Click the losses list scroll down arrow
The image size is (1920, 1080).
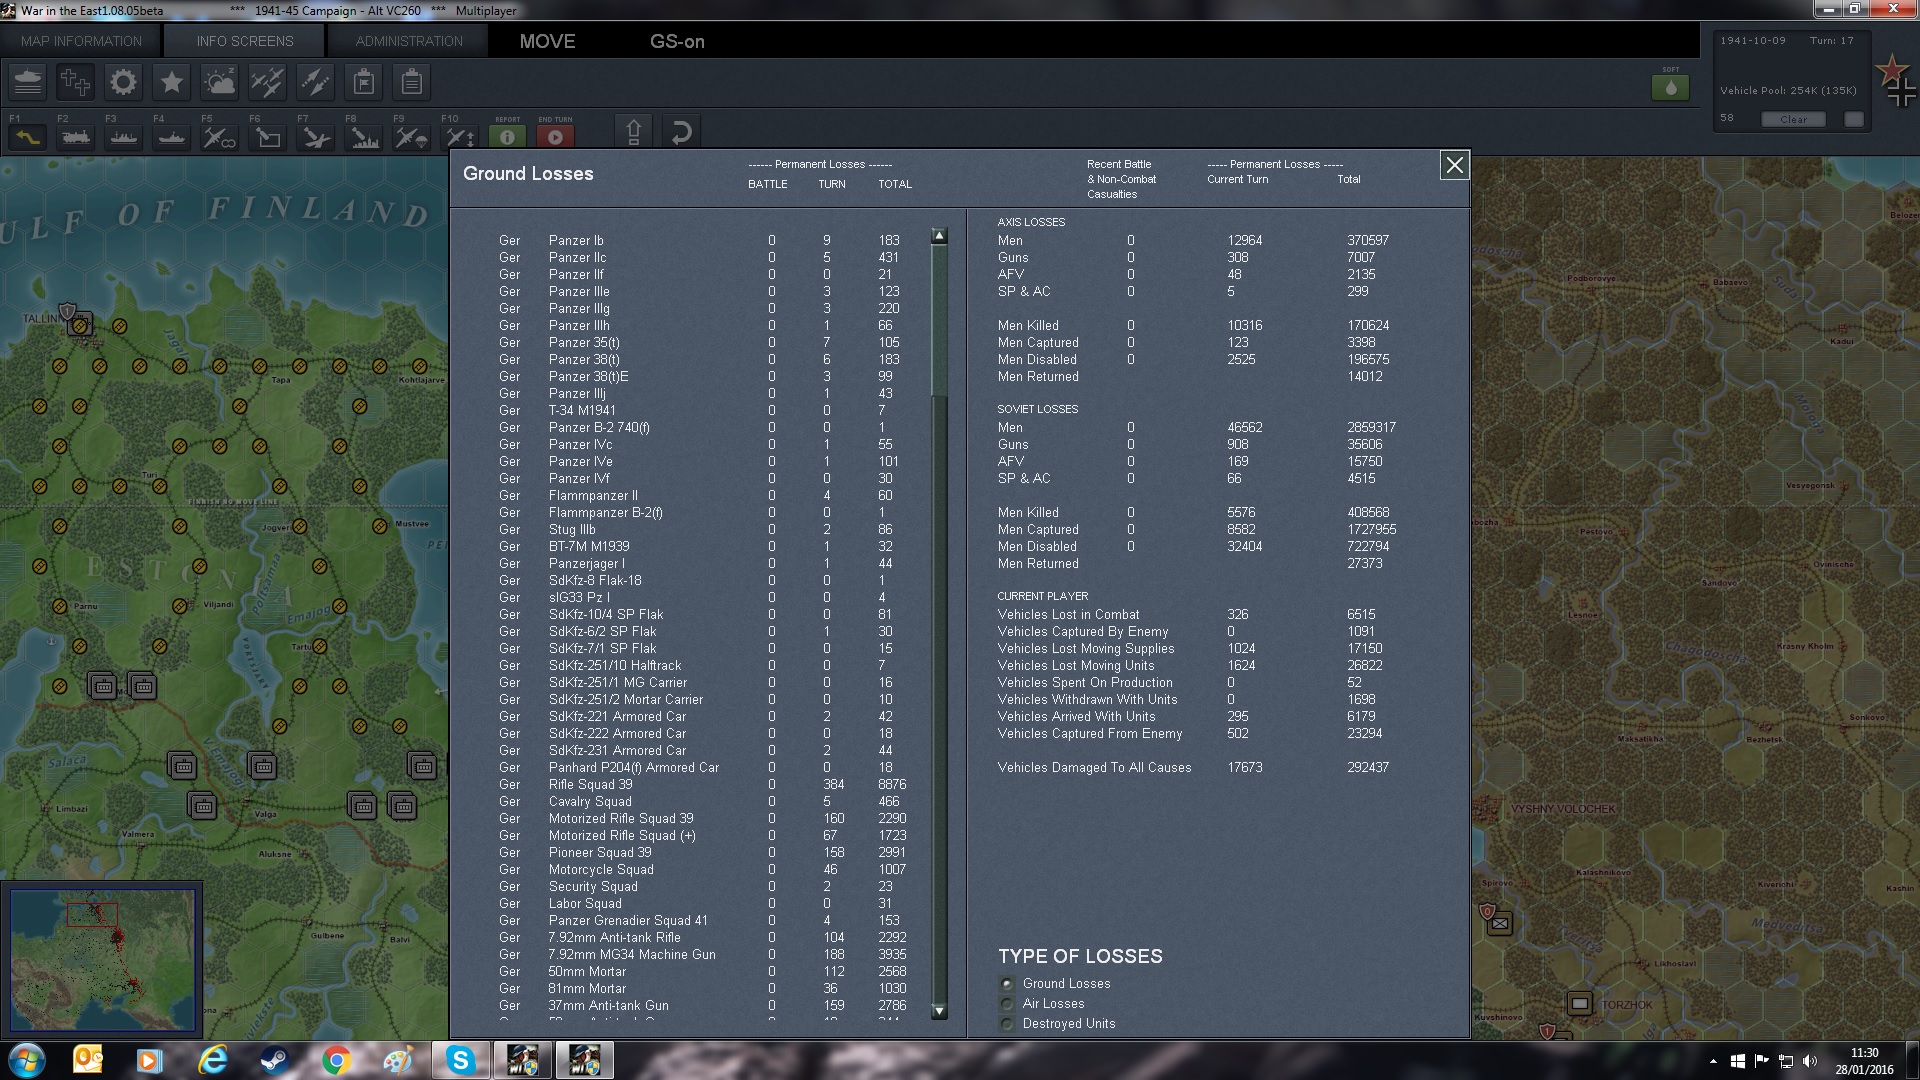pos(939,1011)
